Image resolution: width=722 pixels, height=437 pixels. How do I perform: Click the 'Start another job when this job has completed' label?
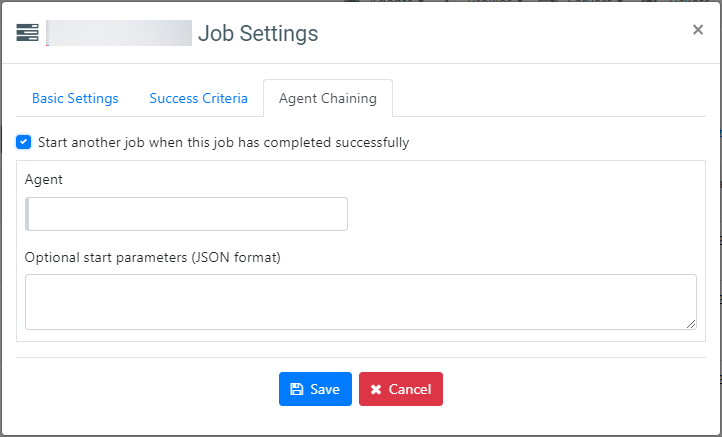(223, 142)
